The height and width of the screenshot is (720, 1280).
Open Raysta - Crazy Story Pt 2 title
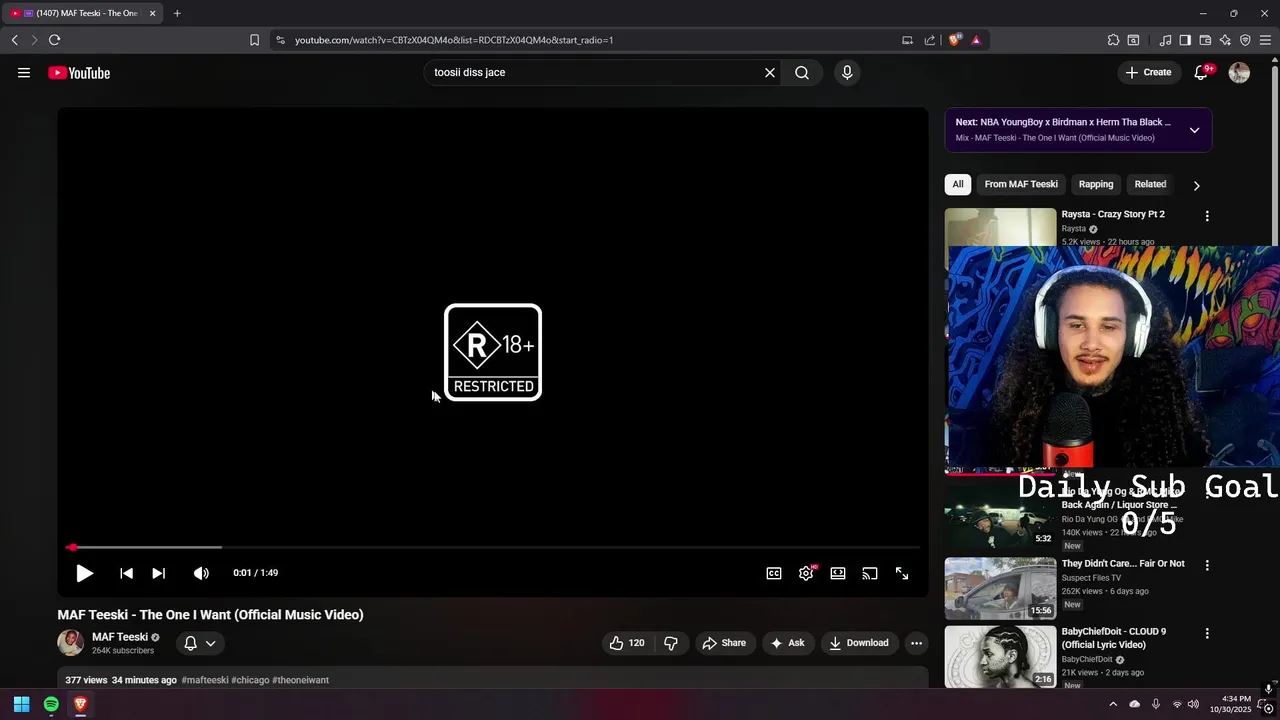(1113, 214)
